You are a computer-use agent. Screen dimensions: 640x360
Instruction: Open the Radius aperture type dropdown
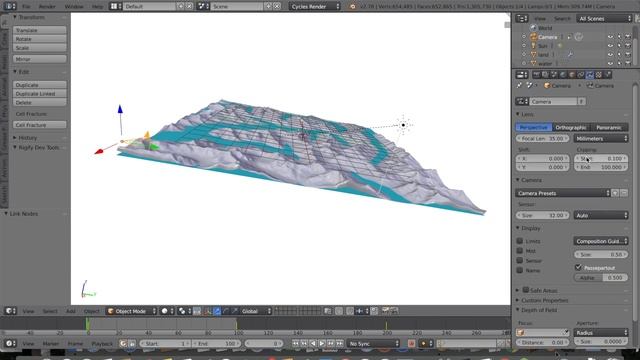tap(601, 333)
